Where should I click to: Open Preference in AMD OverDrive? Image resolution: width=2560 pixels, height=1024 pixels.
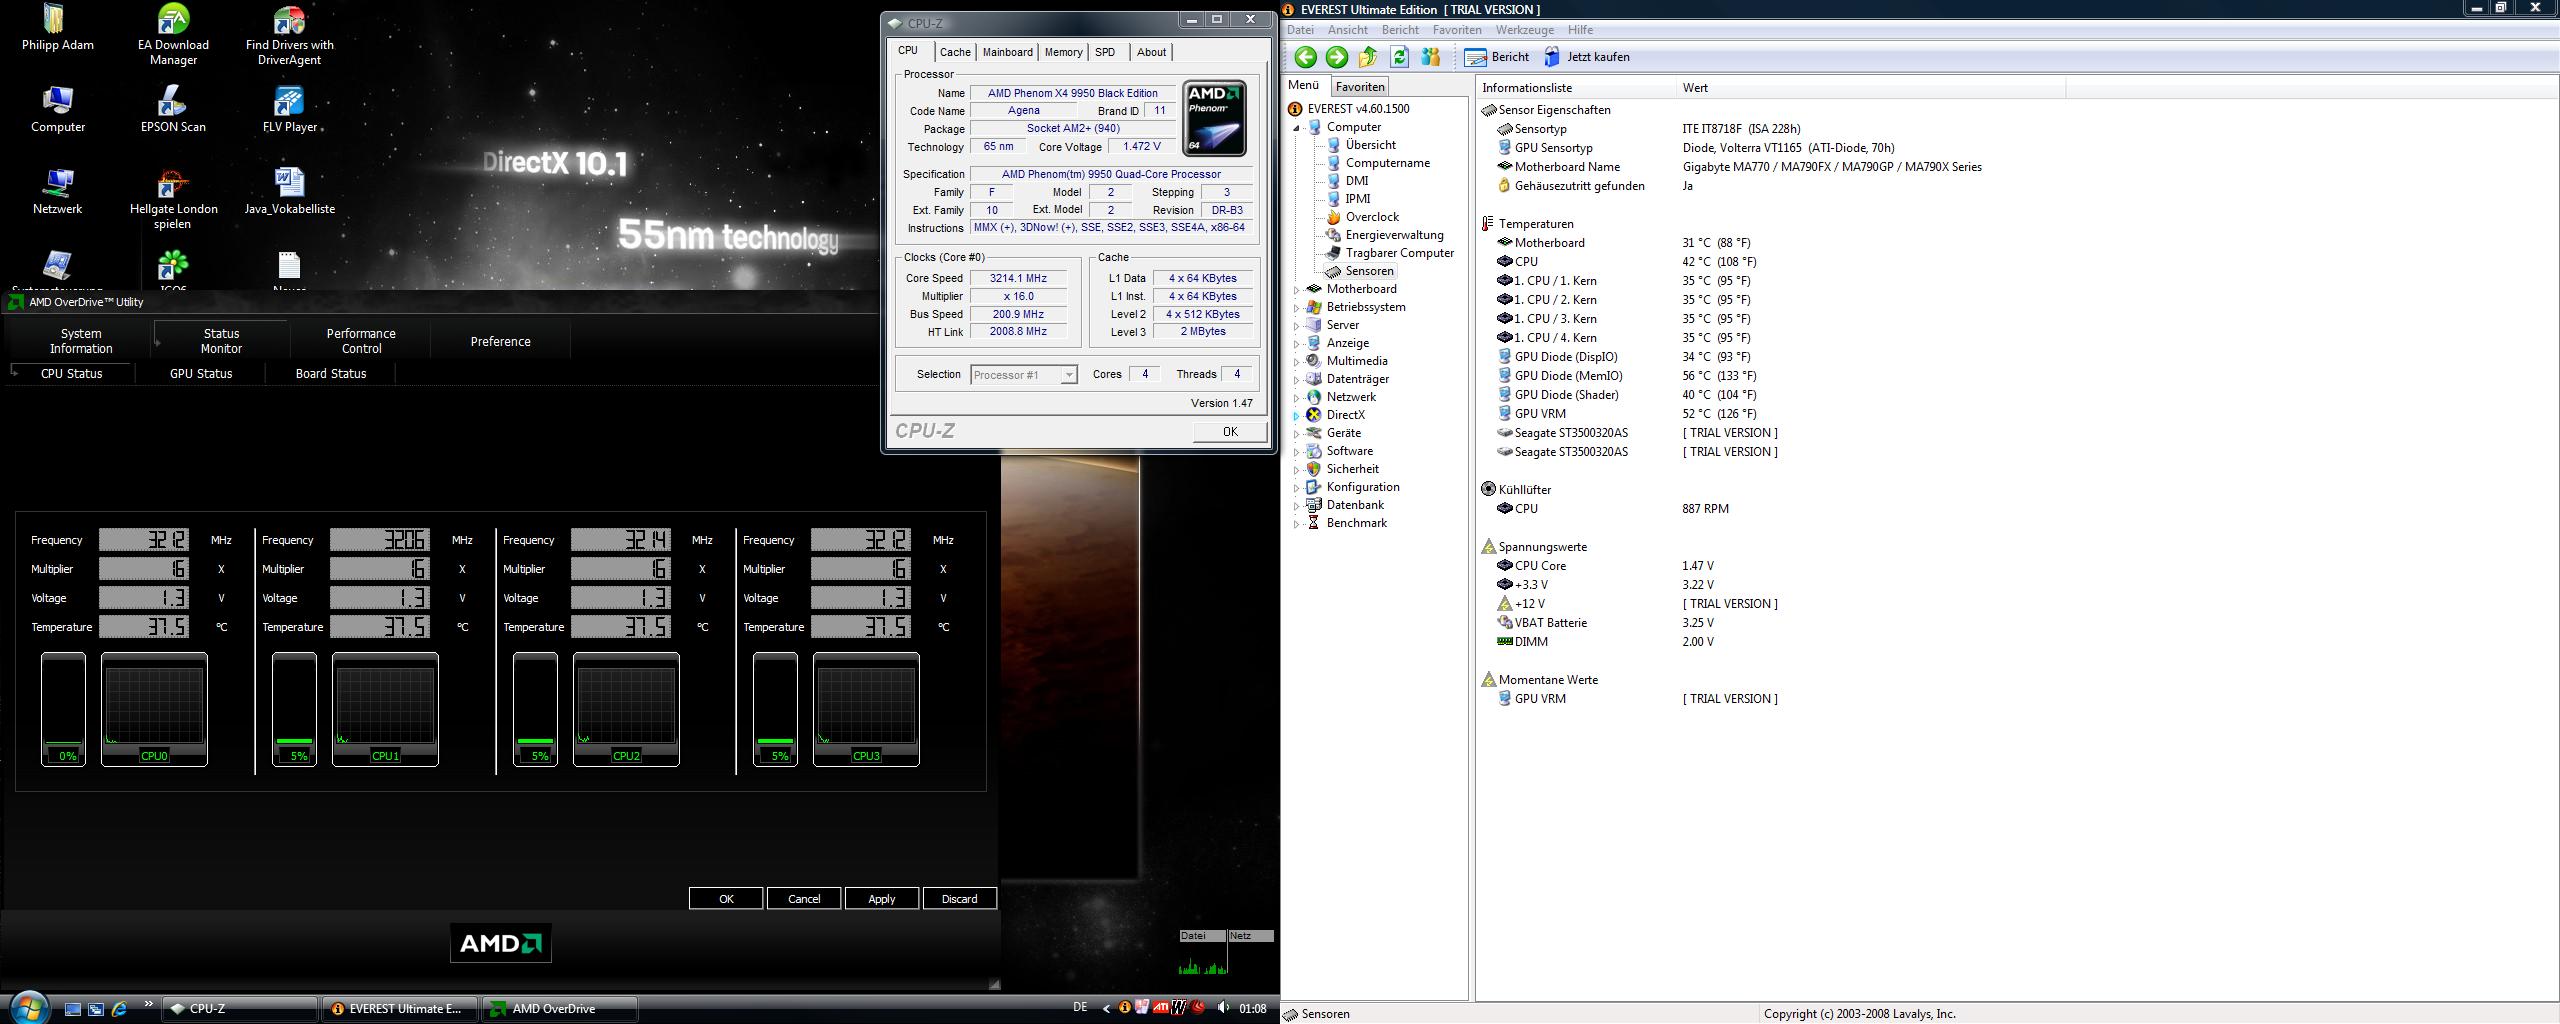[500, 341]
